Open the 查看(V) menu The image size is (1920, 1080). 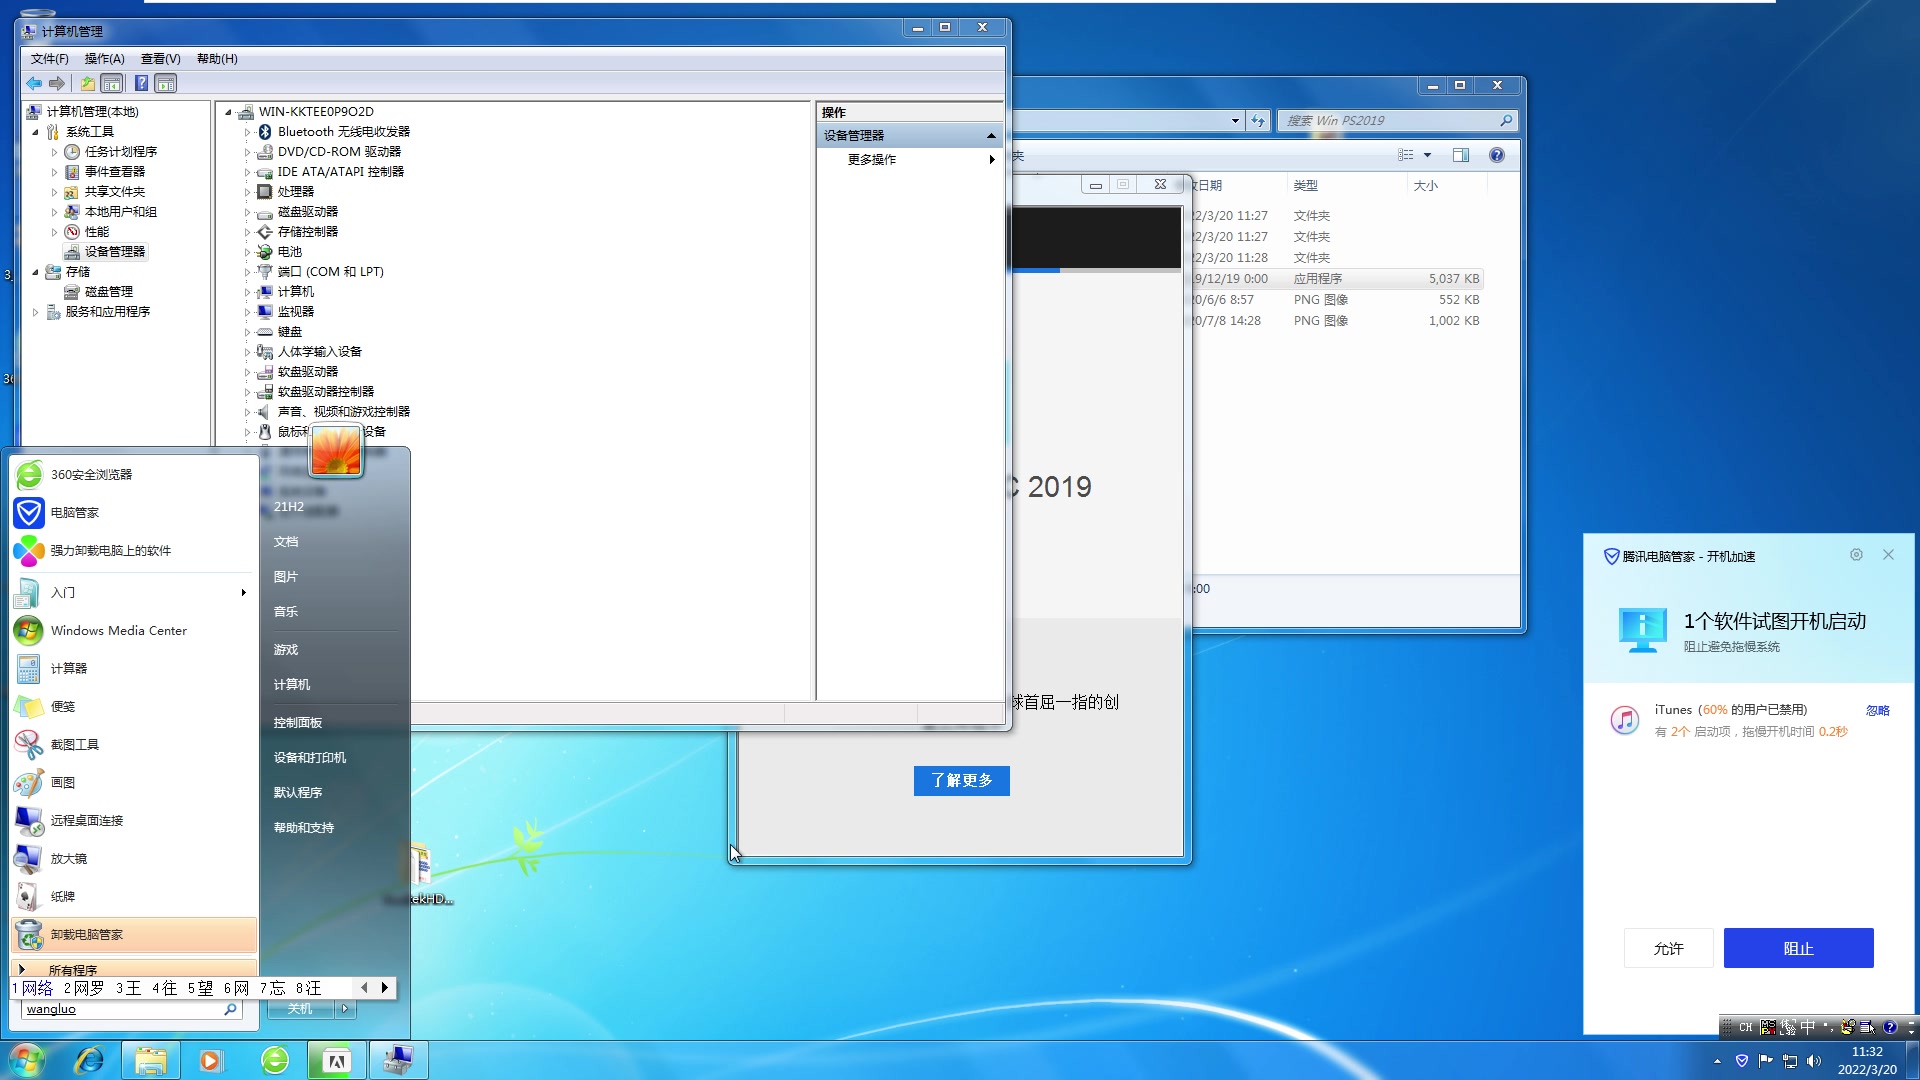coord(160,59)
